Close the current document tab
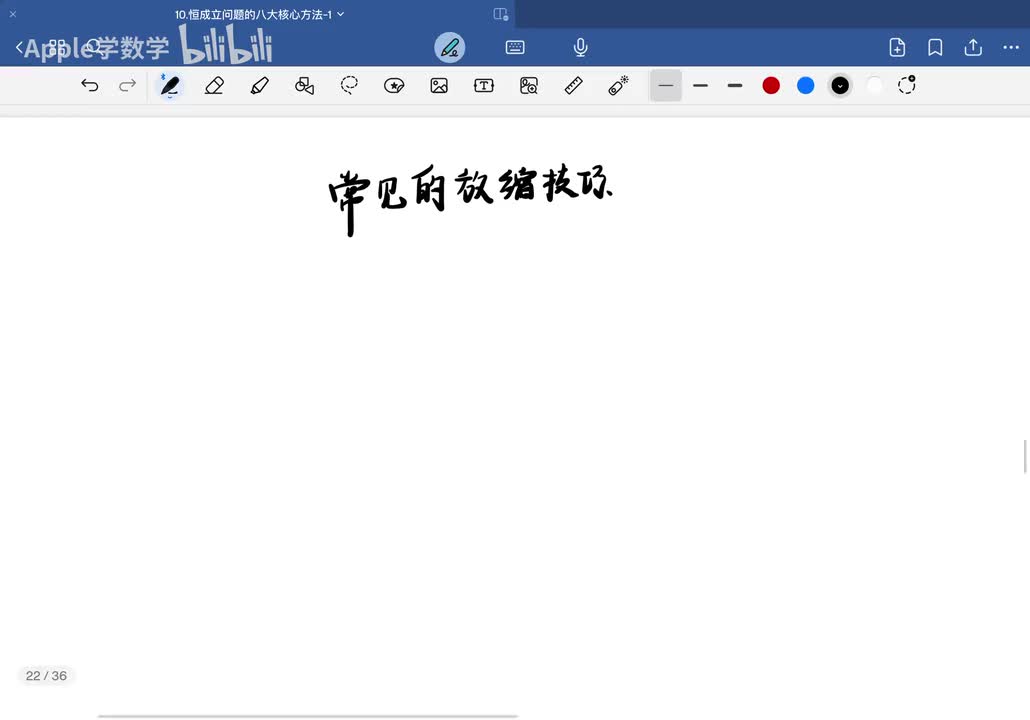Screen dimensions: 1030x720 pyautogui.click(x=12, y=14)
